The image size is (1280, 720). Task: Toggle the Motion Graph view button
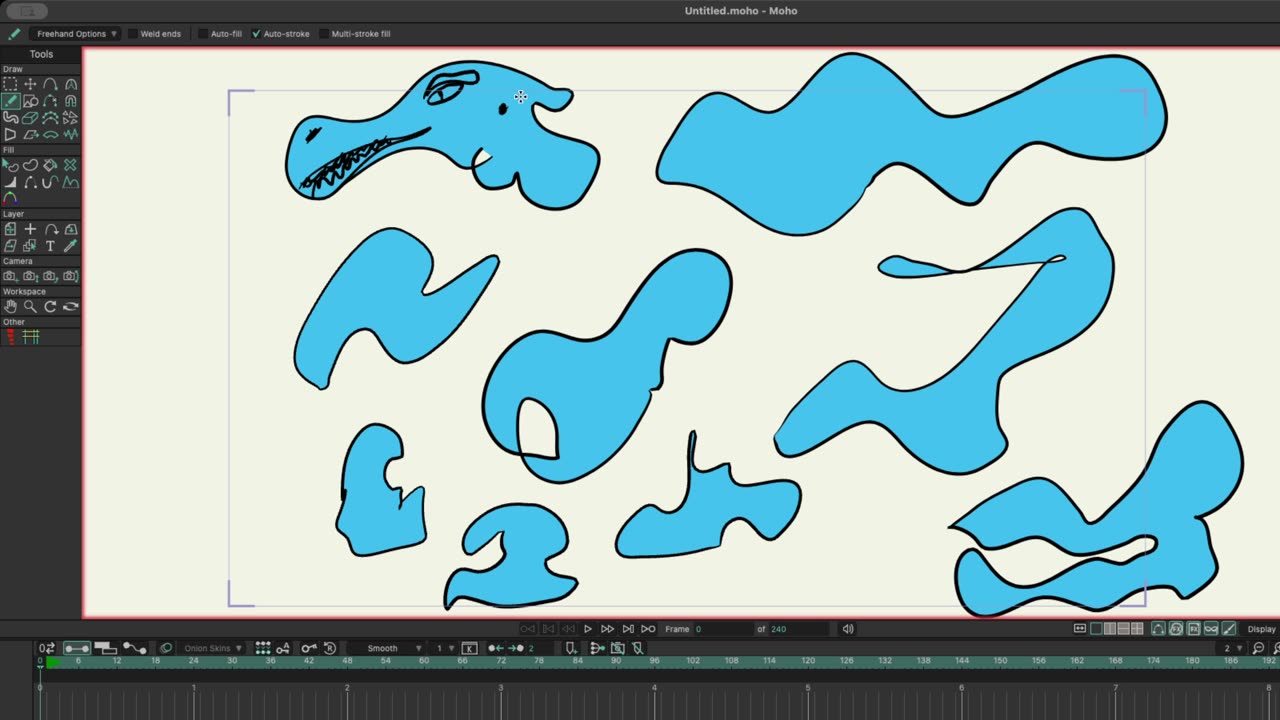(134, 648)
